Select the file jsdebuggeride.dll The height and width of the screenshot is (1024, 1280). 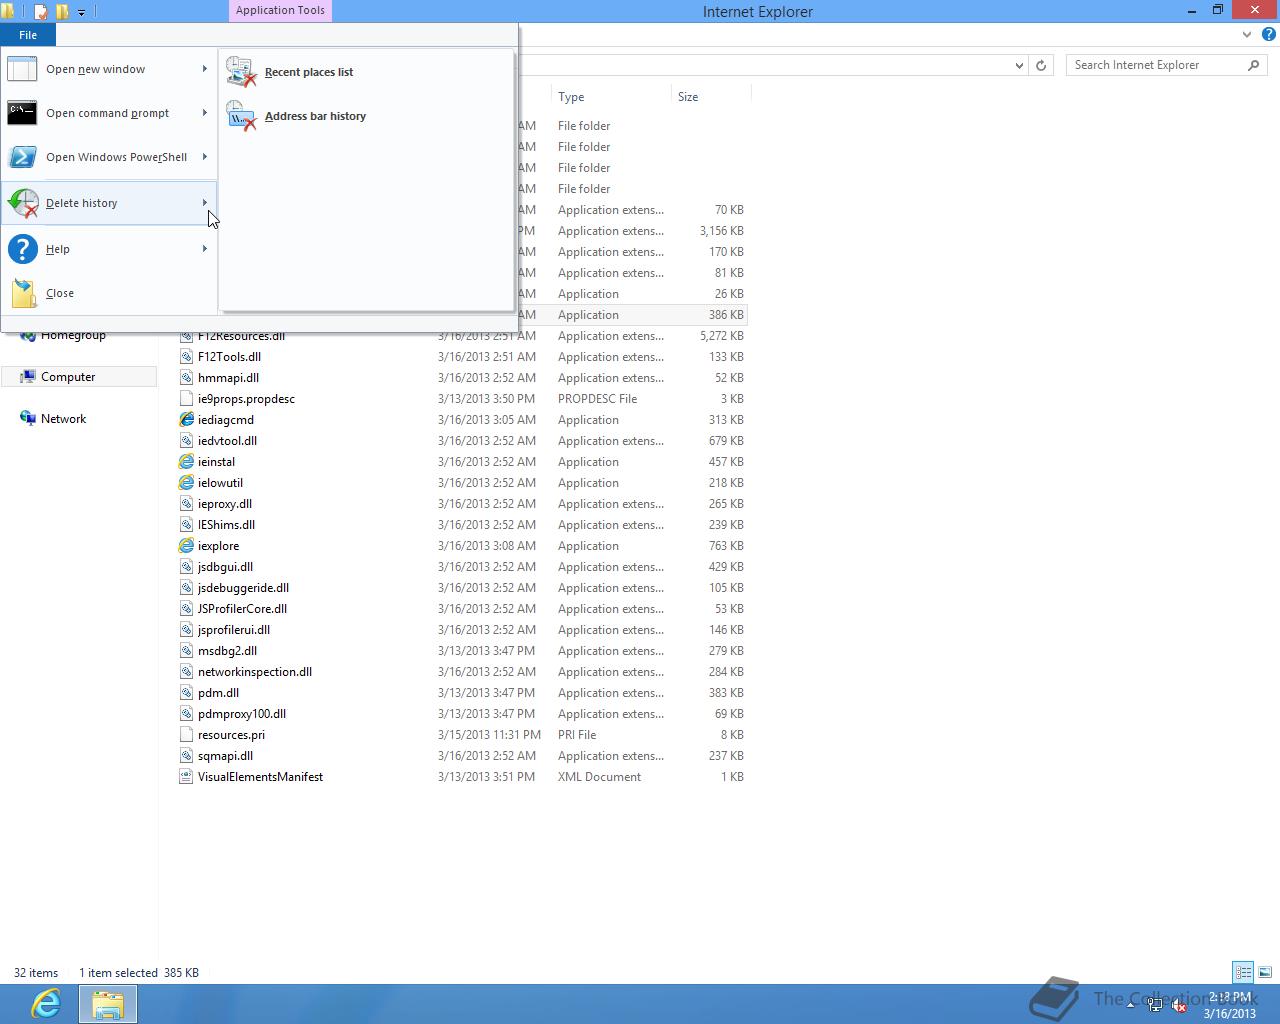coord(243,588)
